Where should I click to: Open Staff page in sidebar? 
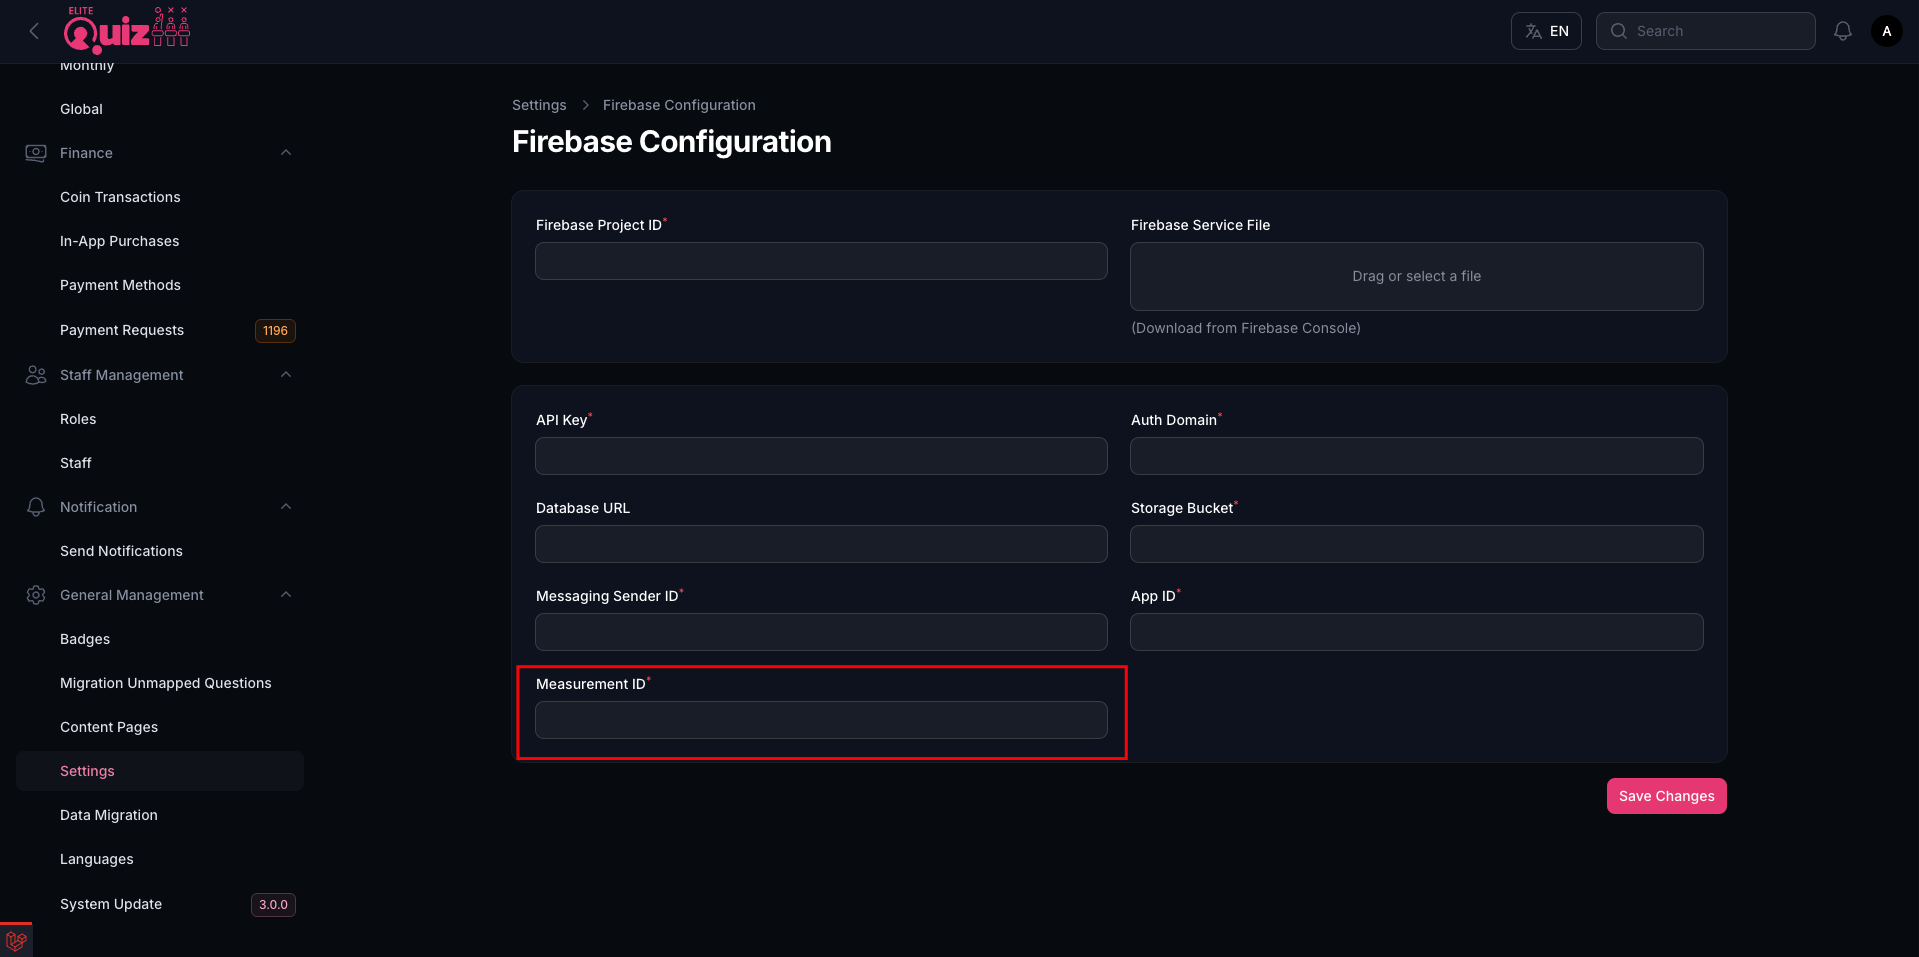[x=75, y=463]
